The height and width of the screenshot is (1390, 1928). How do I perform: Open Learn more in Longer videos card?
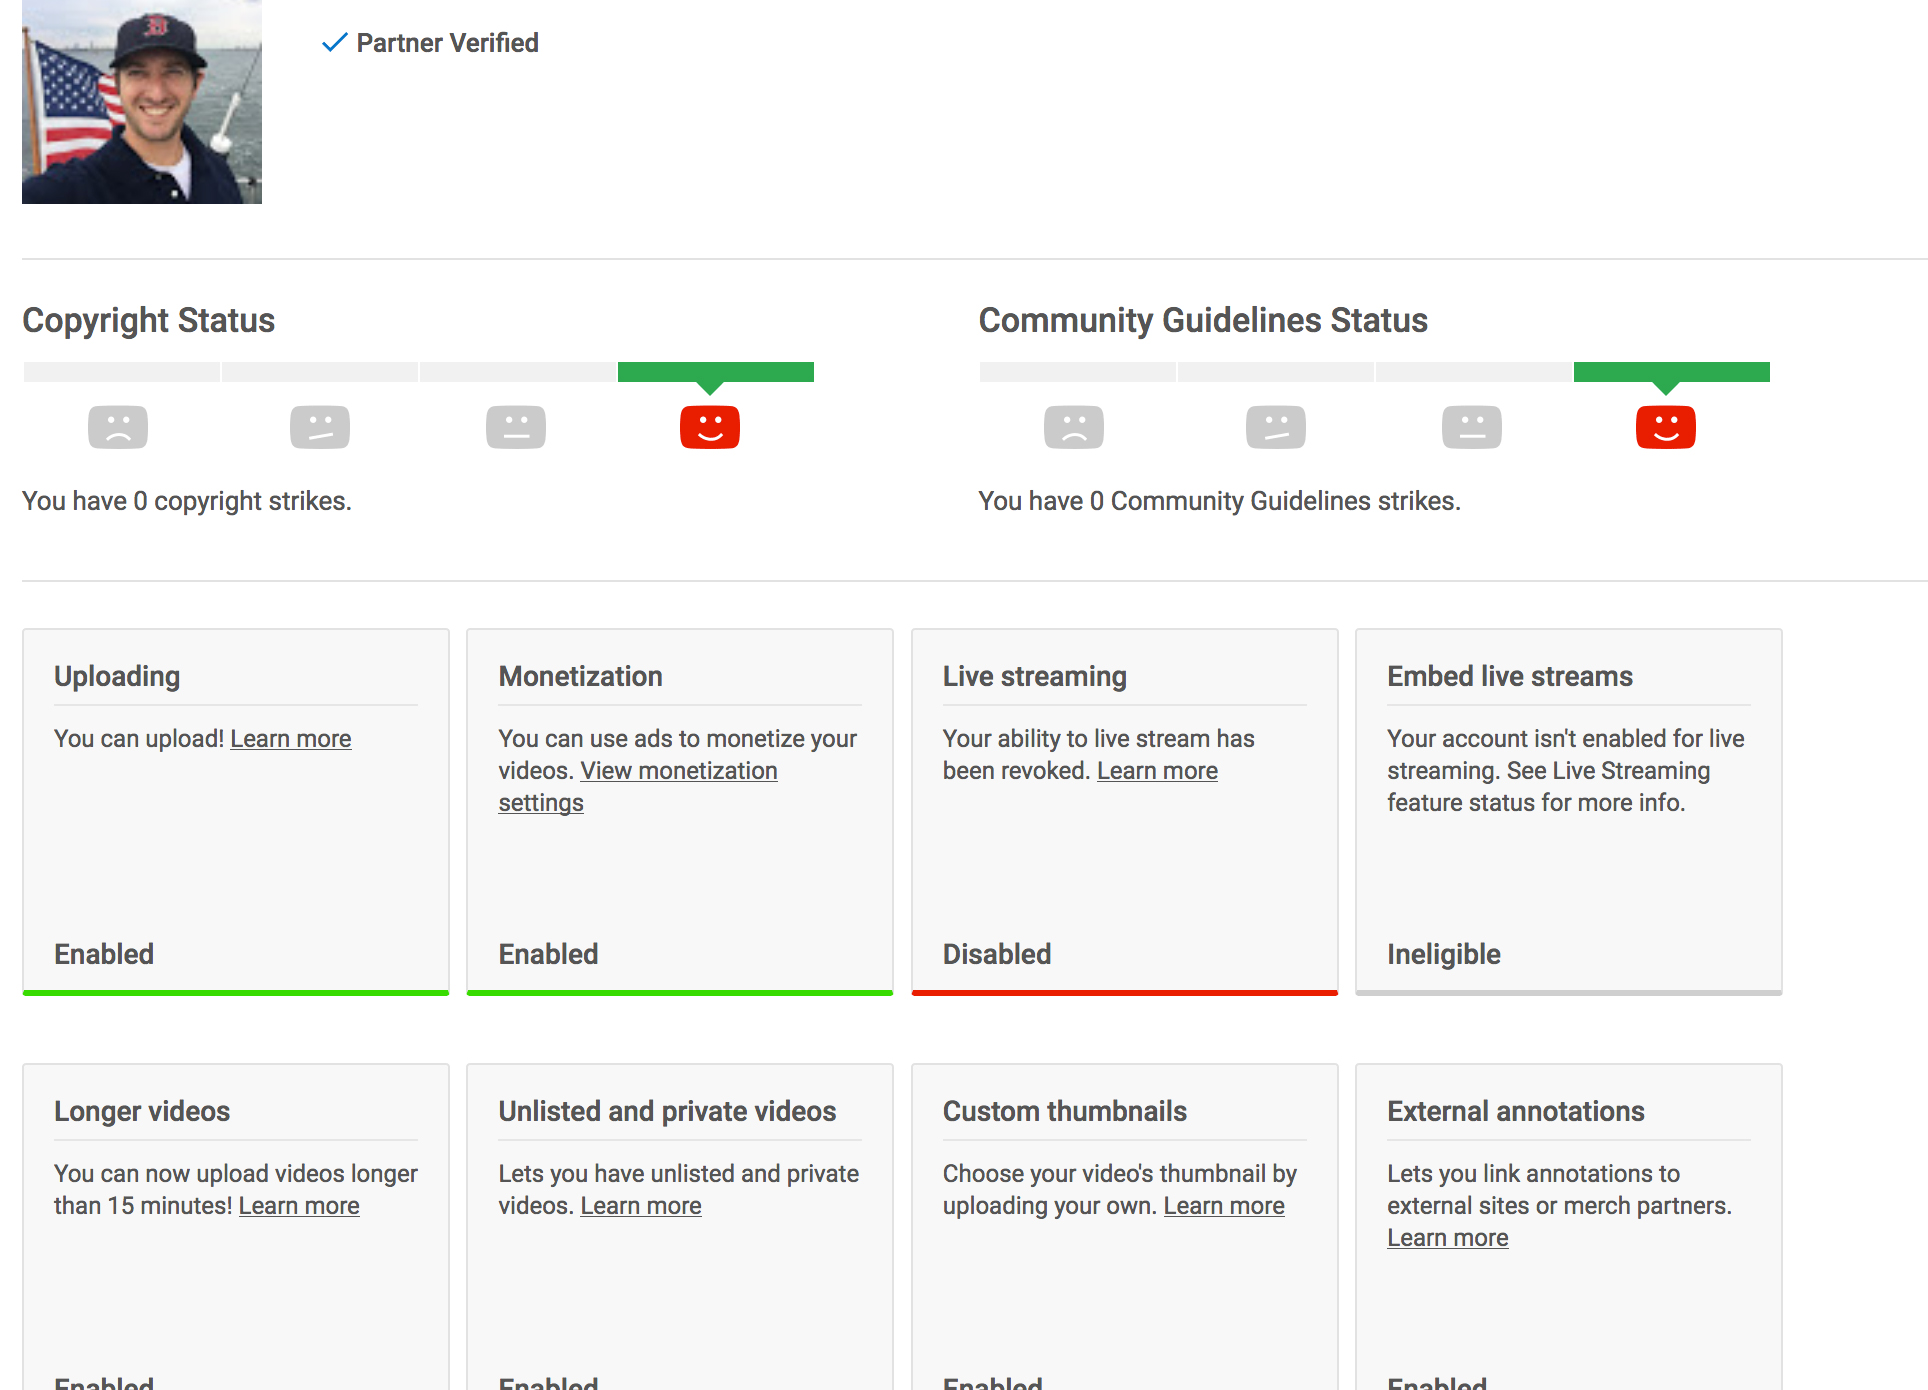(x=299, y=1206)
